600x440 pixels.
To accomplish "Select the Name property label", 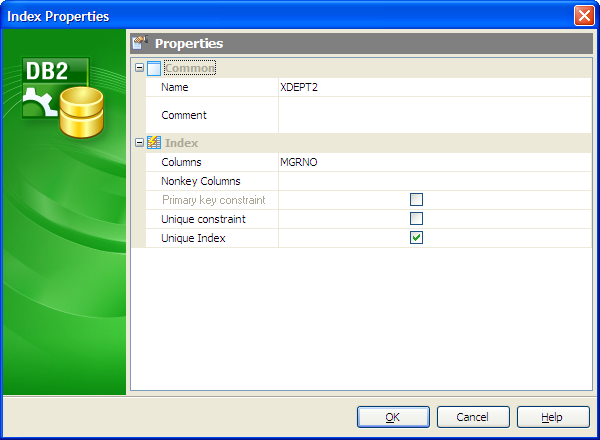I will pyautogui.click(x=175, y=87).
